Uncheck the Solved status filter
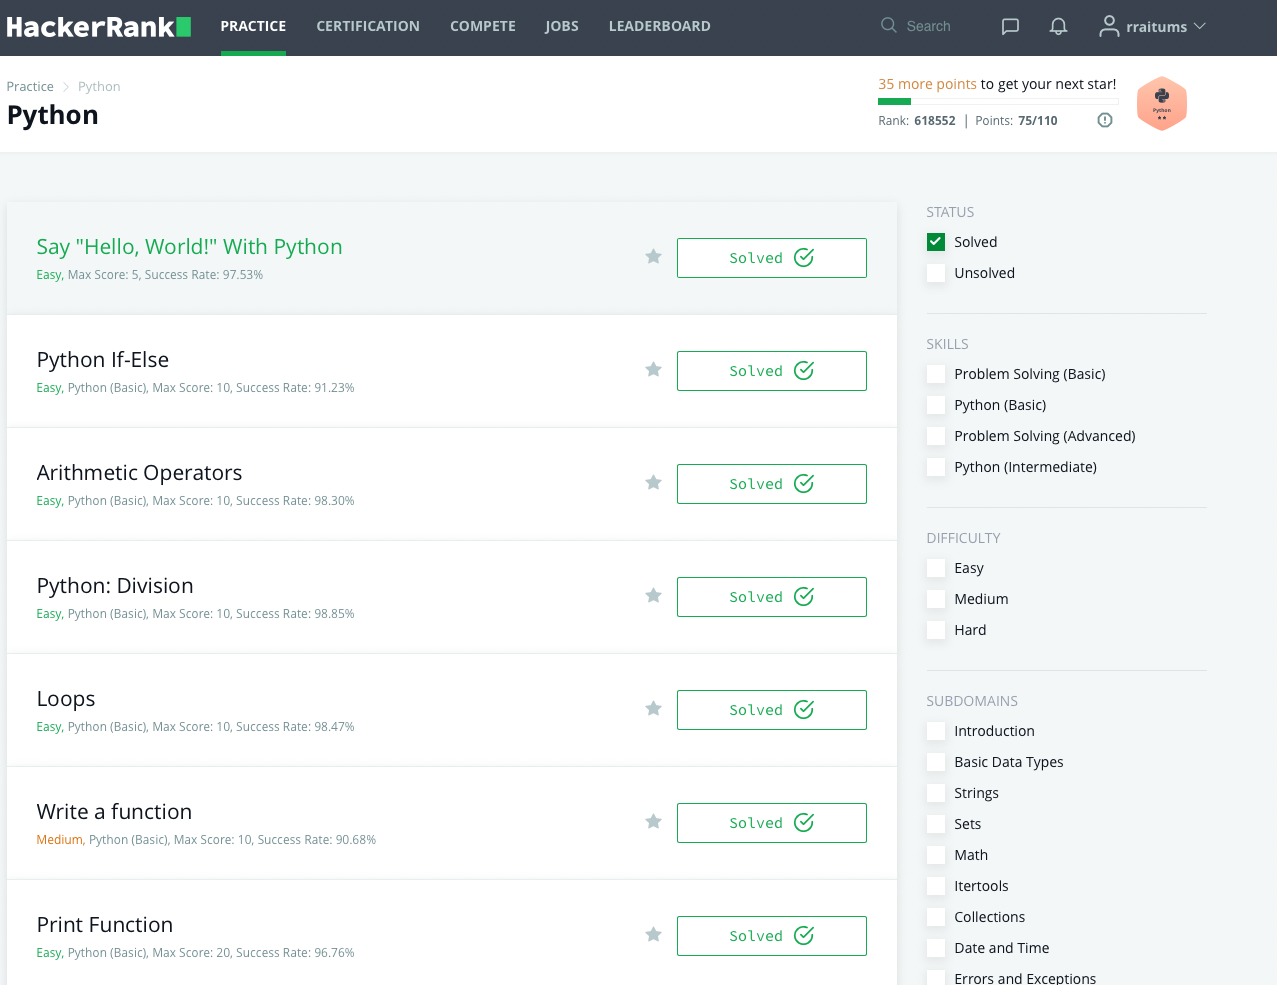Viewport: 1277px width, 985px height. coord(936,242)
